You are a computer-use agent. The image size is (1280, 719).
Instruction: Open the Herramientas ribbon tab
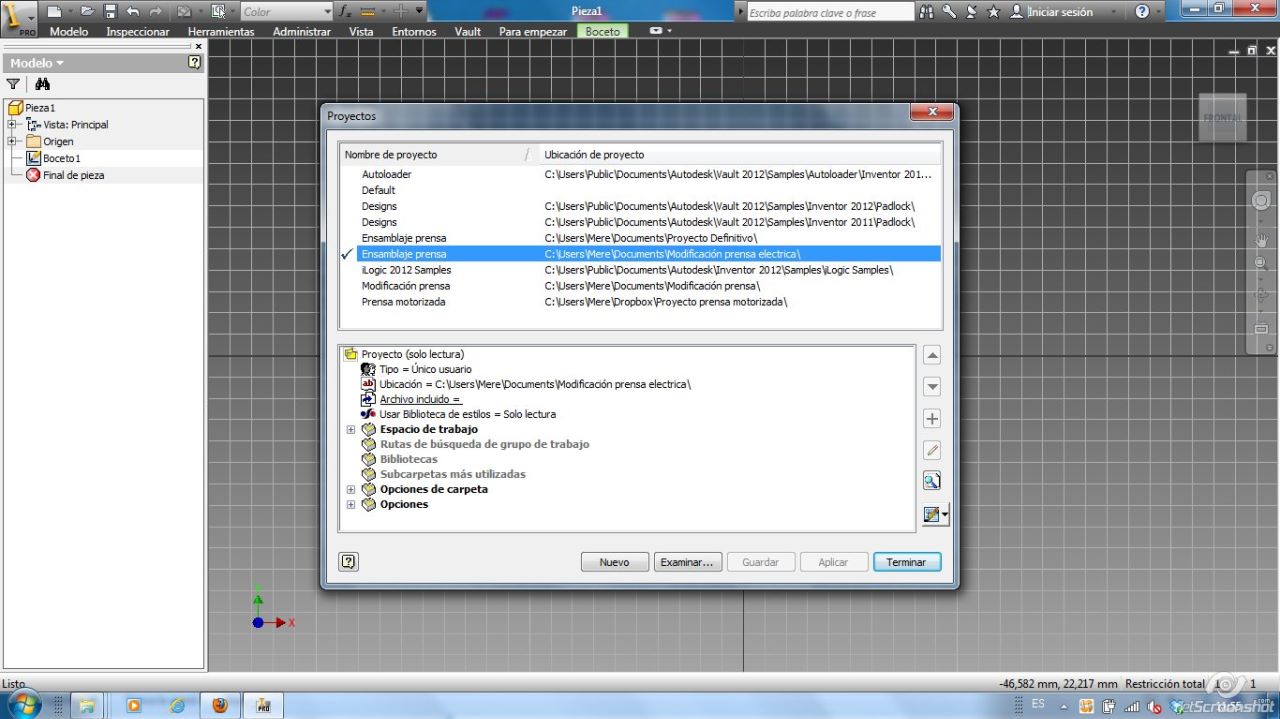click(221, 31)
